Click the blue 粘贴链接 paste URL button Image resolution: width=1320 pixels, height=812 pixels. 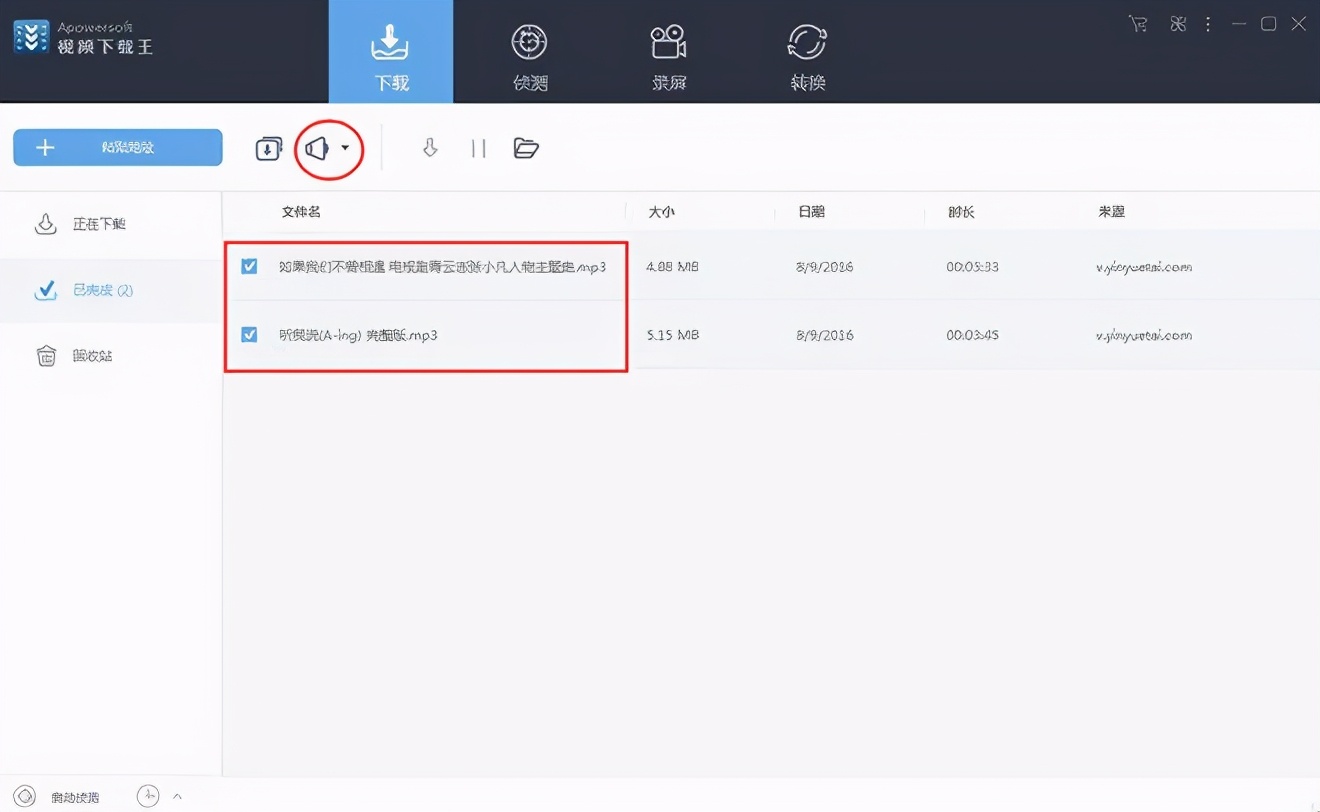[x=117, y=147]
